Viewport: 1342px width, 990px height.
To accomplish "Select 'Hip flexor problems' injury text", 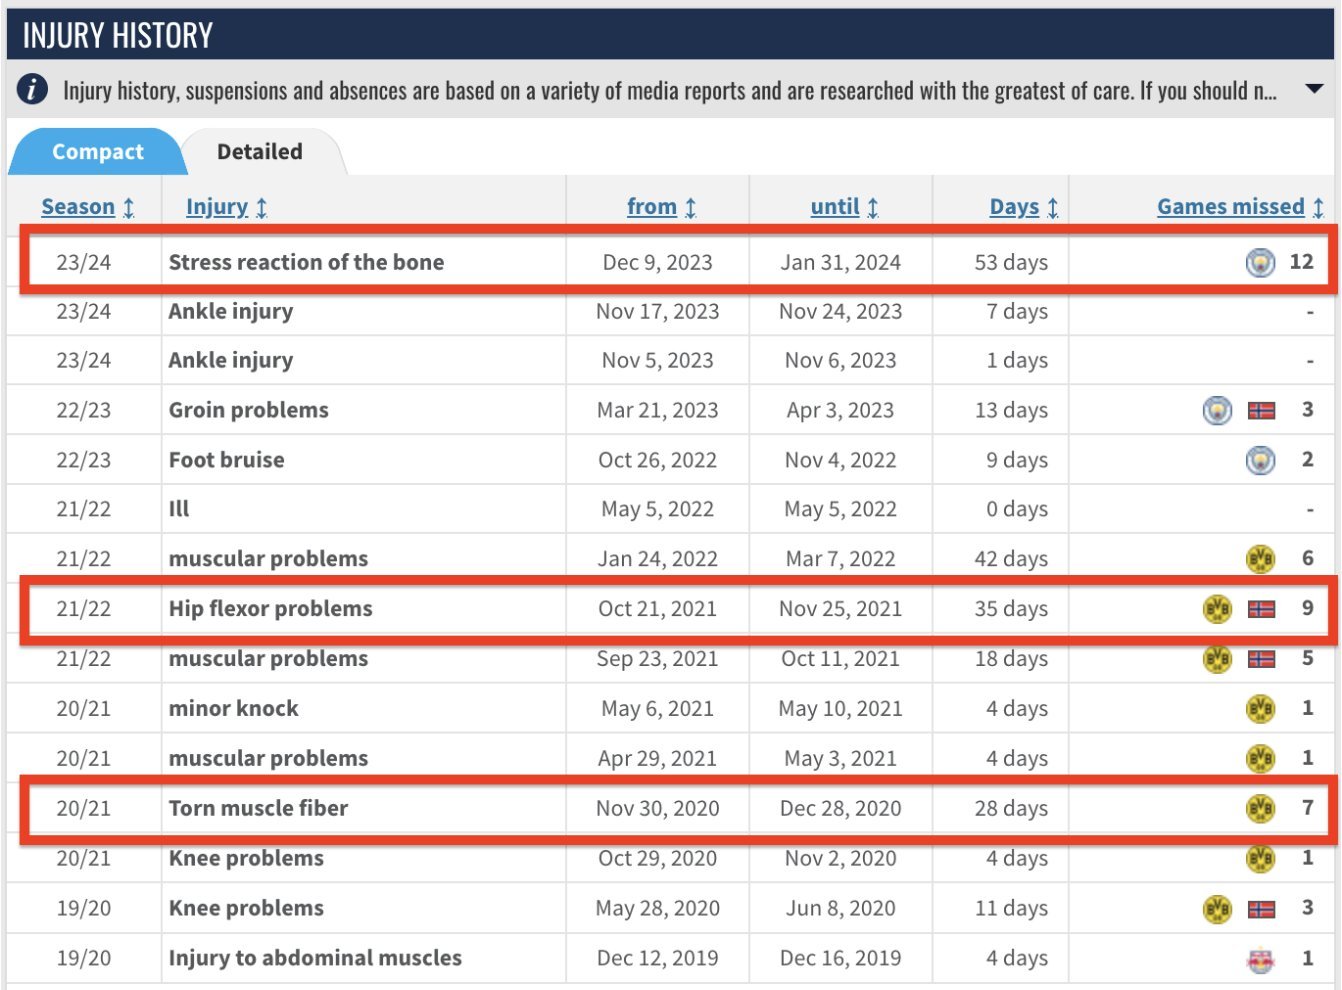I will 270,608.
